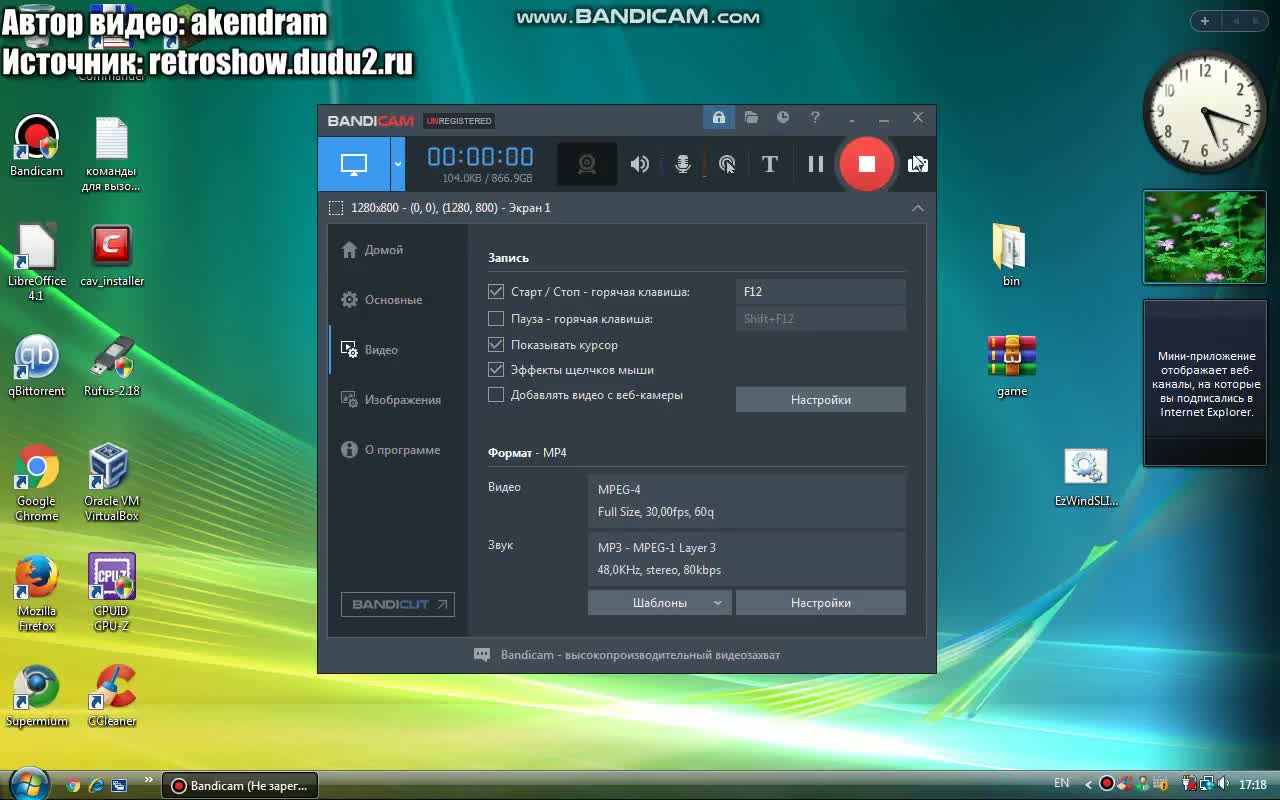Open команды для вызо... text file
Screen dimensions: 1280x800
coord(111,154)
